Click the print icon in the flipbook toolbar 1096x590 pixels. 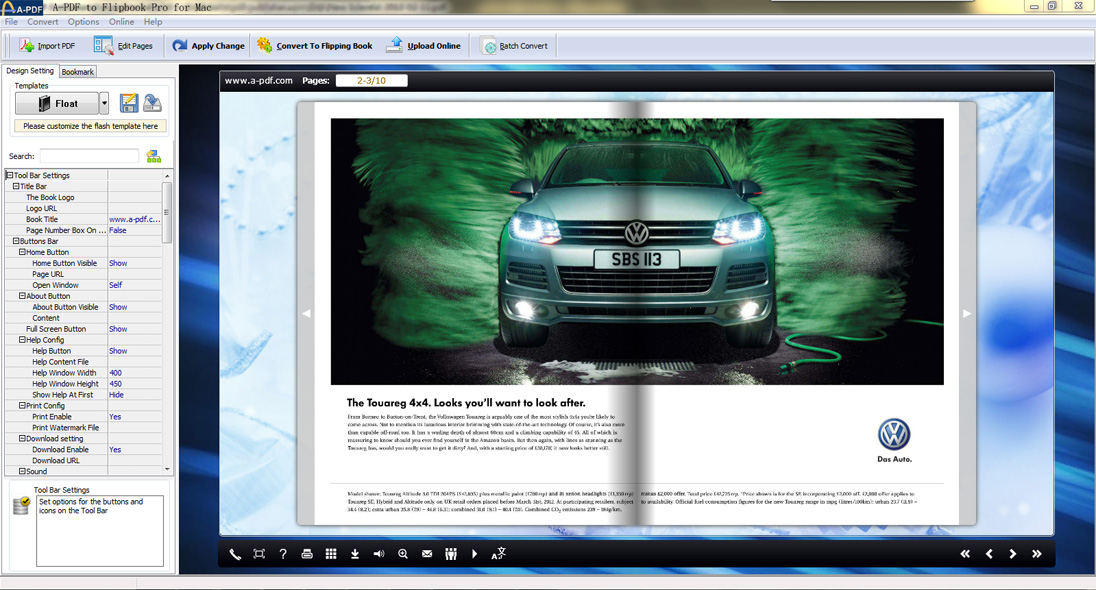[x=307, y=554]
